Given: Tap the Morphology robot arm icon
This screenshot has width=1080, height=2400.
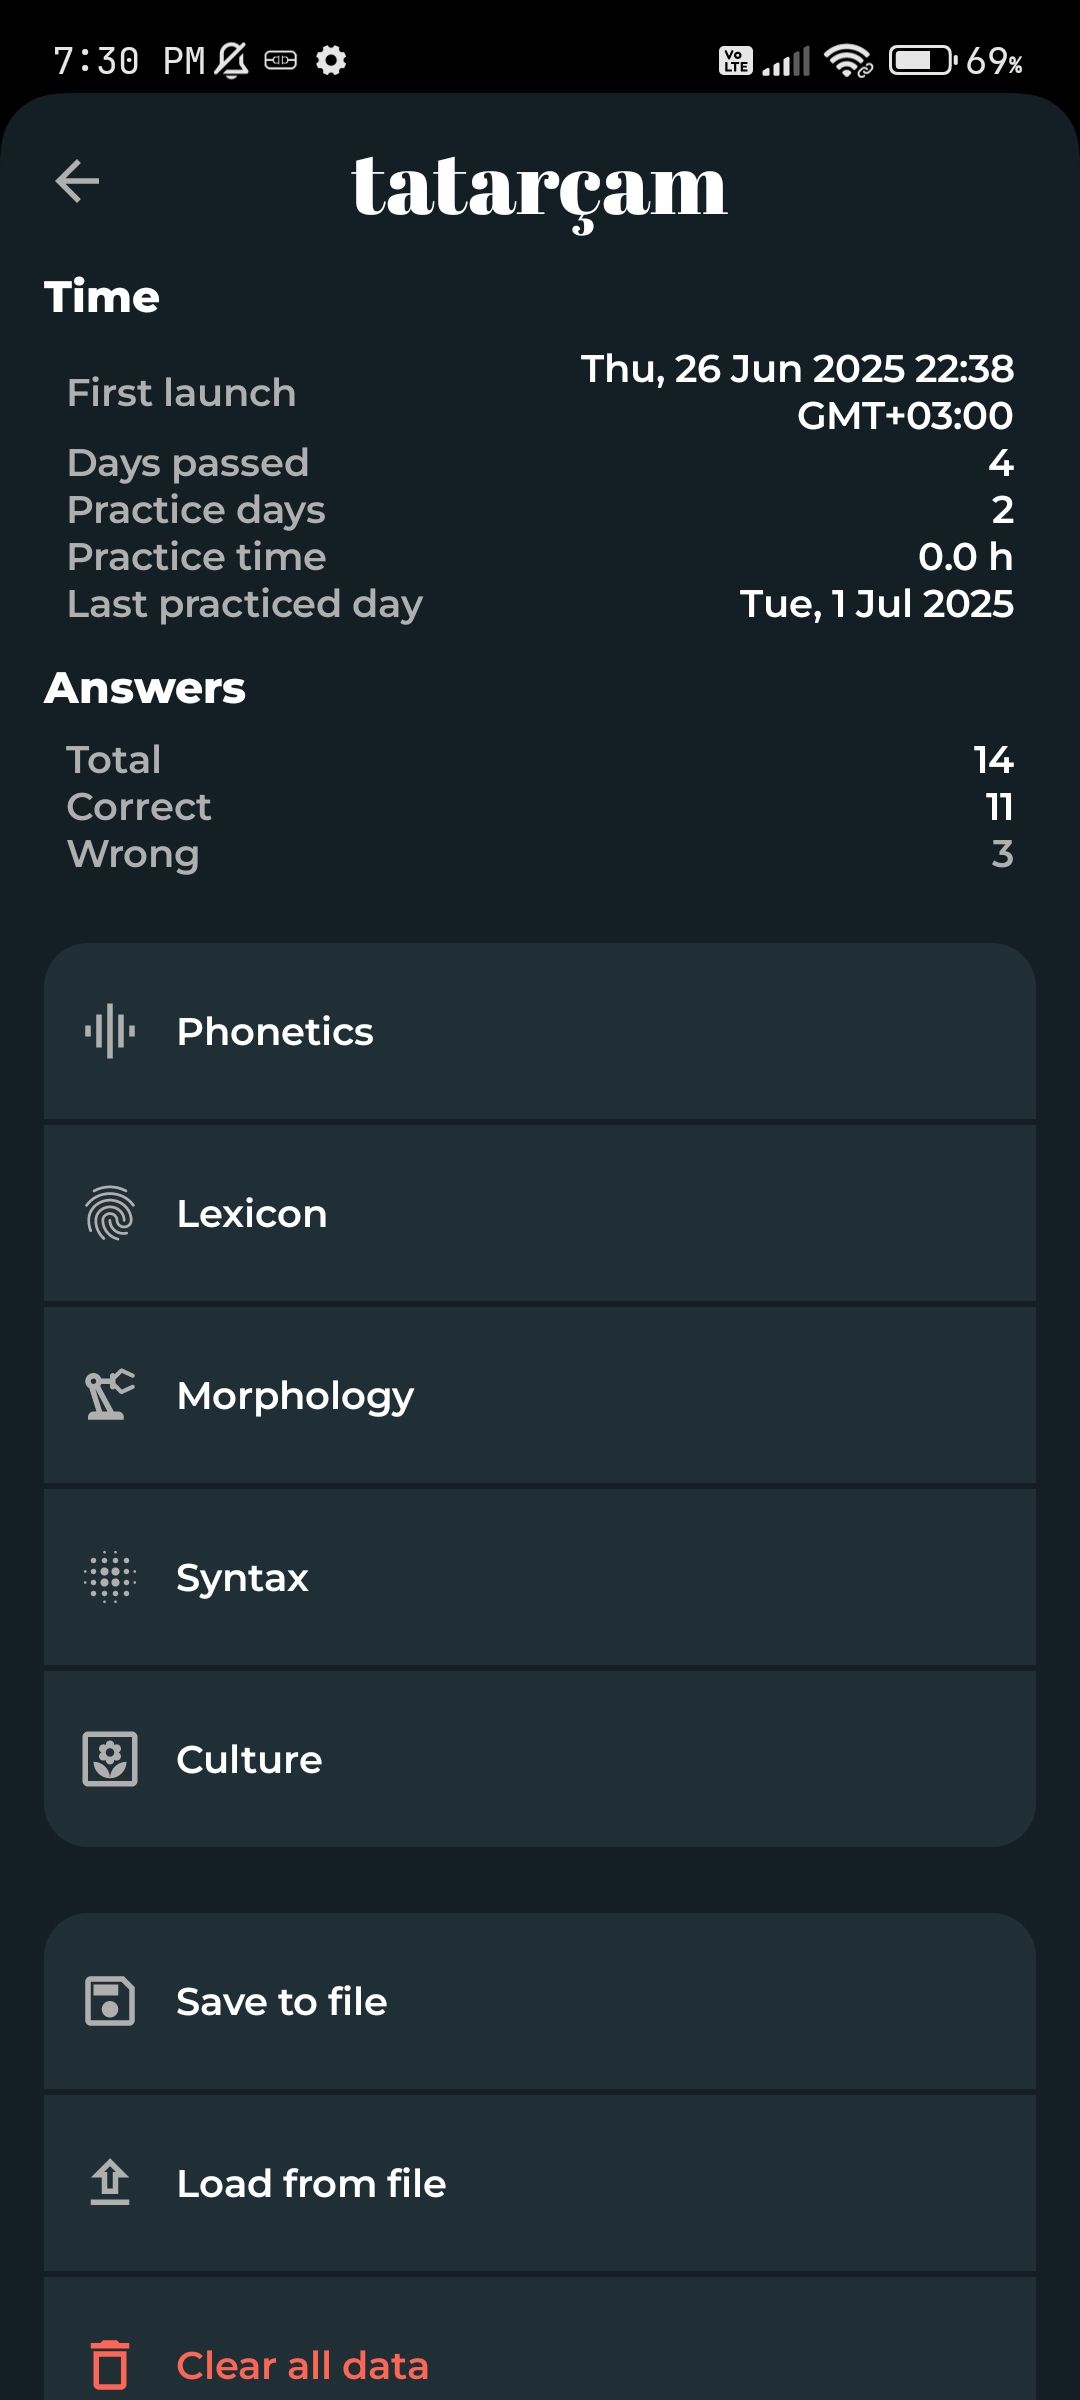Looking at the screenshot, I should tap(110, 1395).
